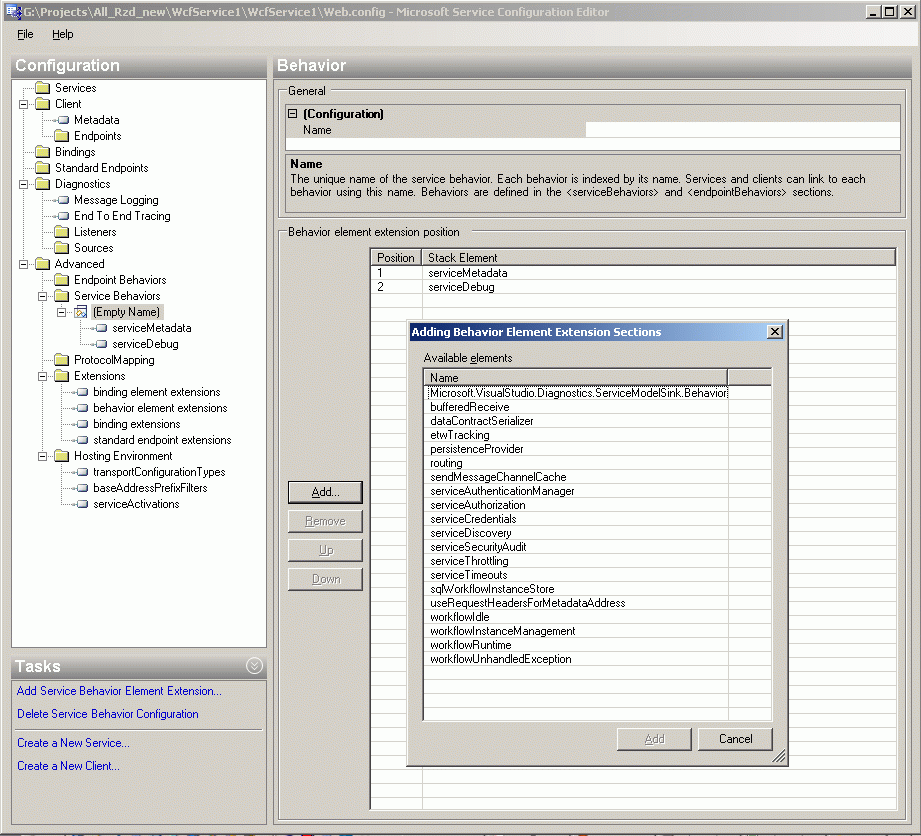
Task: Open the File menu
Action: [25, 35]
